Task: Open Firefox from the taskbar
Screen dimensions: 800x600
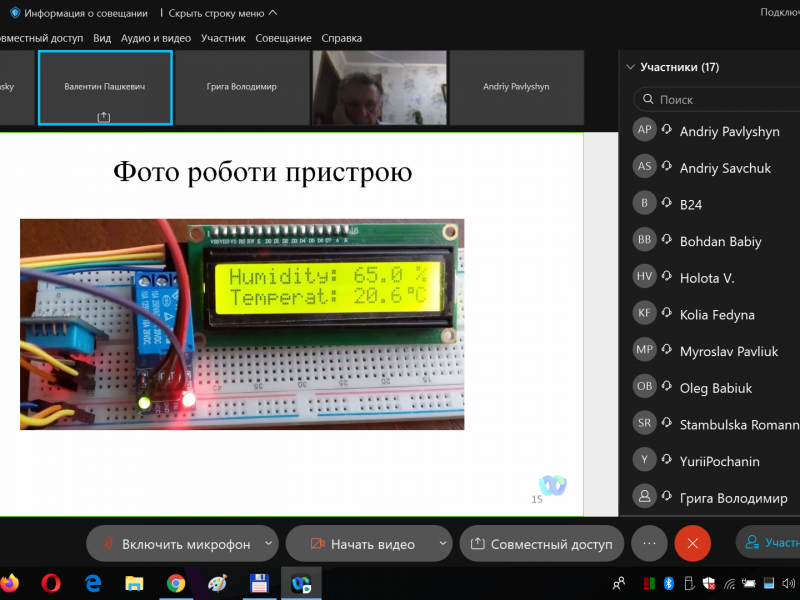Action: [10, 582]
